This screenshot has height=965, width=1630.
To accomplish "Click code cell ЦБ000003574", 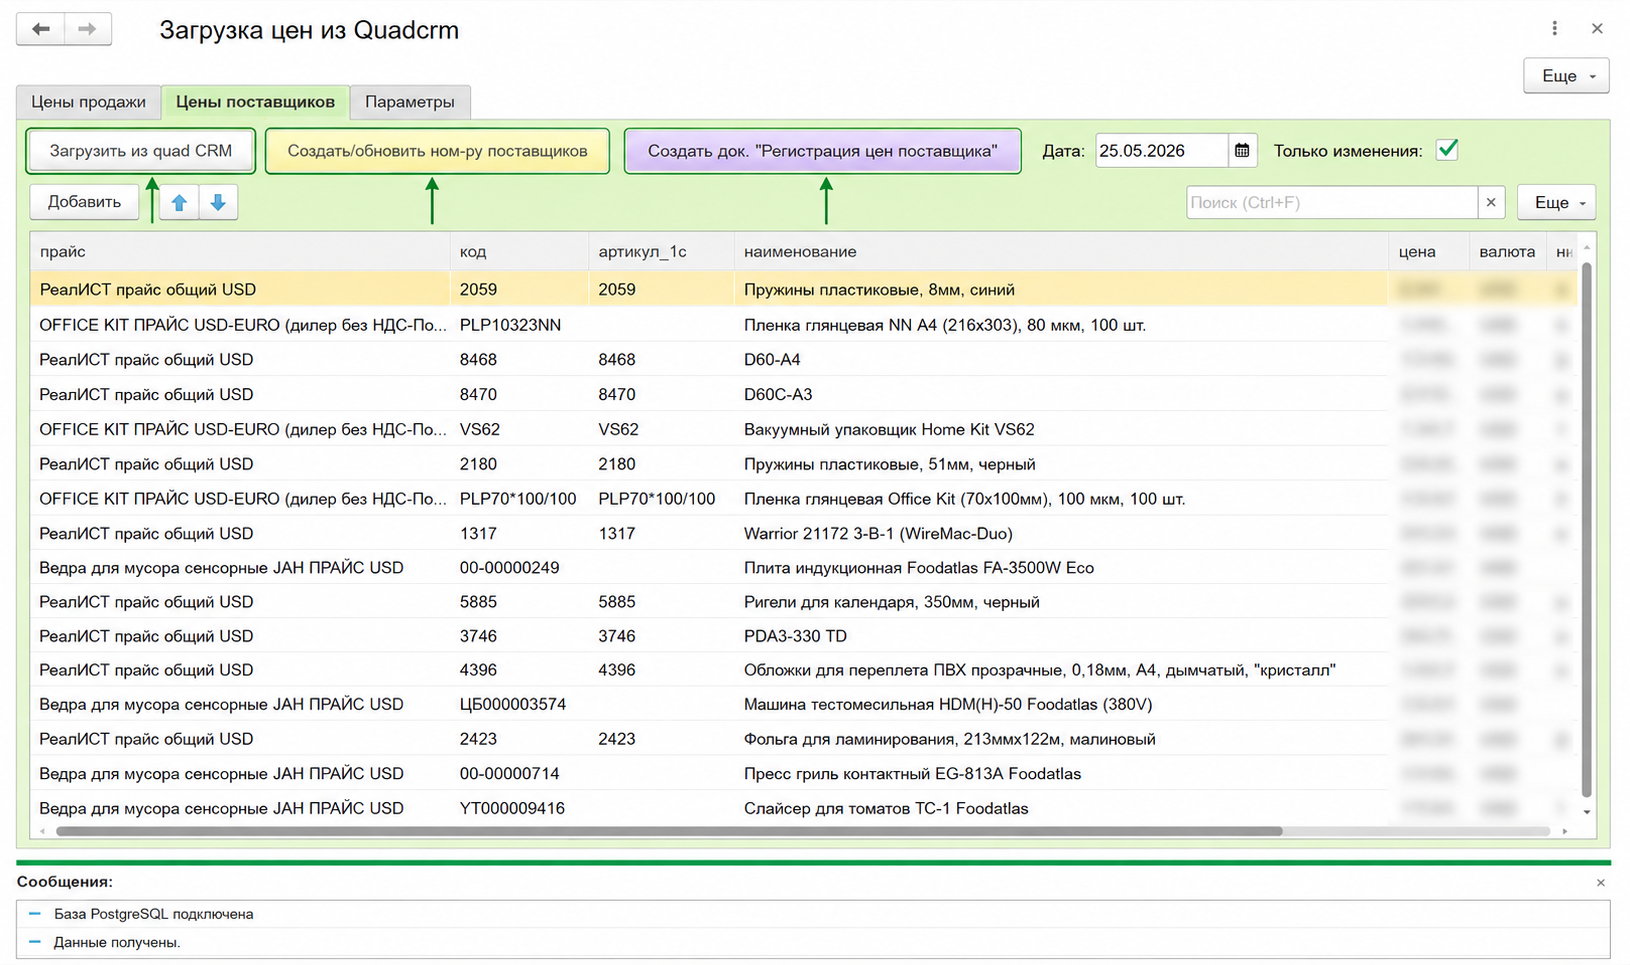I will click(519, 705).
